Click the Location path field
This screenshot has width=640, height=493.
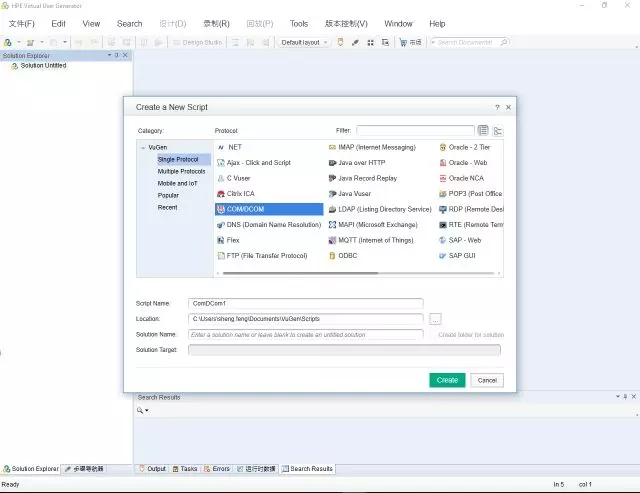point(306,319)
